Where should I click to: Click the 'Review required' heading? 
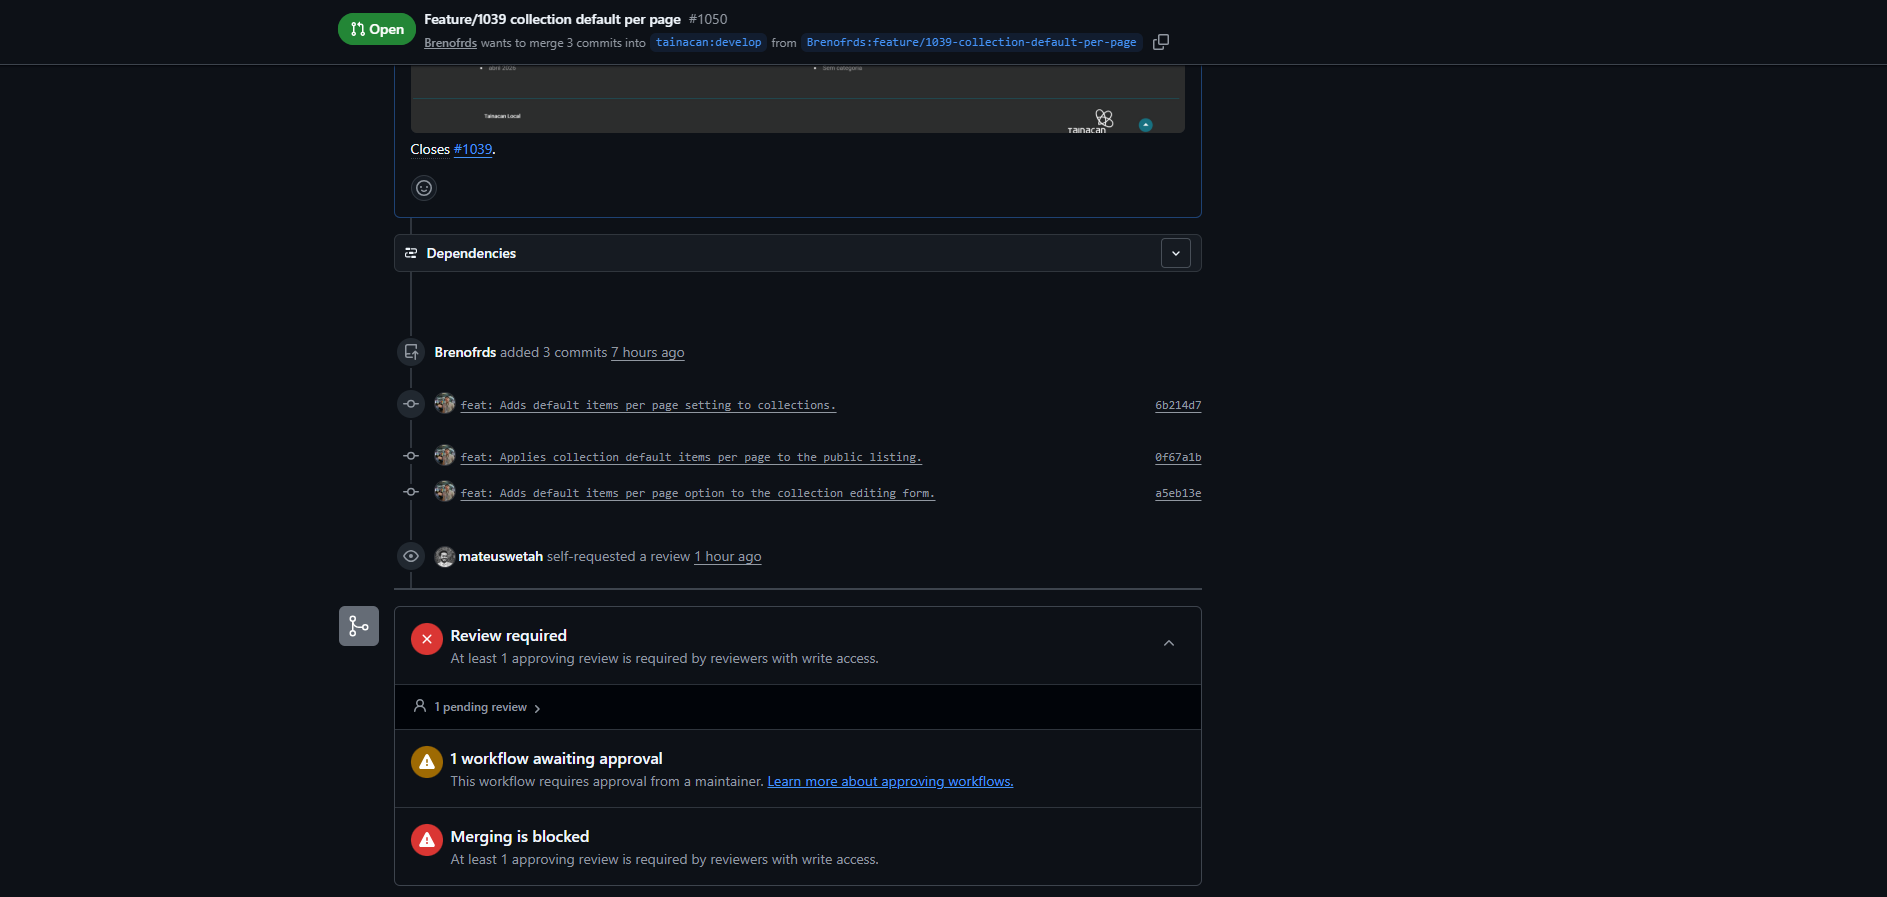click(508, 635)
